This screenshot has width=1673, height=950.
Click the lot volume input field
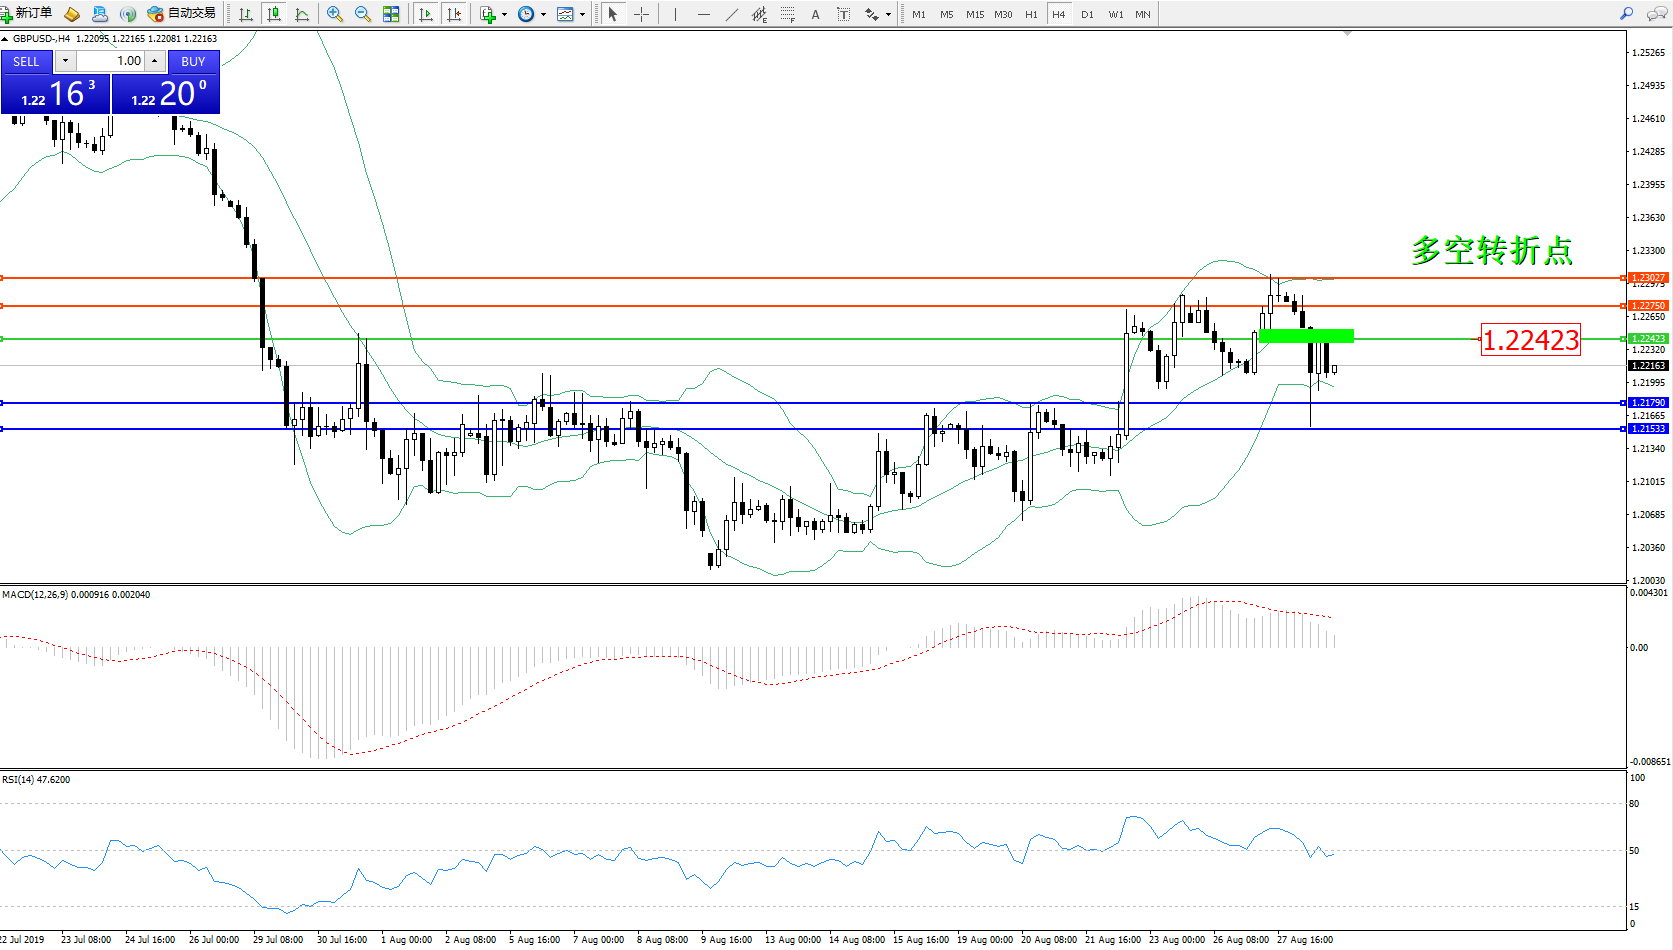110,61
